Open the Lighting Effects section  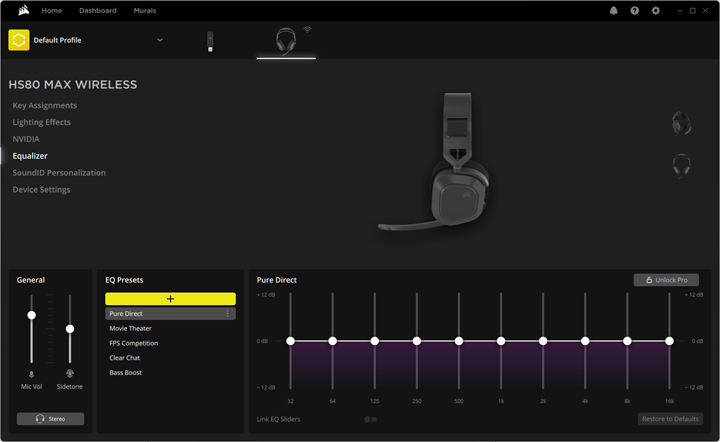41,122
